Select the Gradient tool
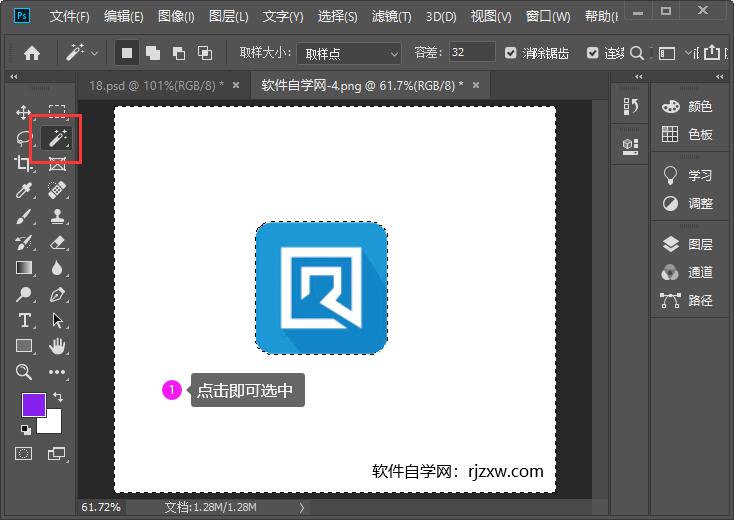This screenshot has width=734, height=520. coord(24,268)
